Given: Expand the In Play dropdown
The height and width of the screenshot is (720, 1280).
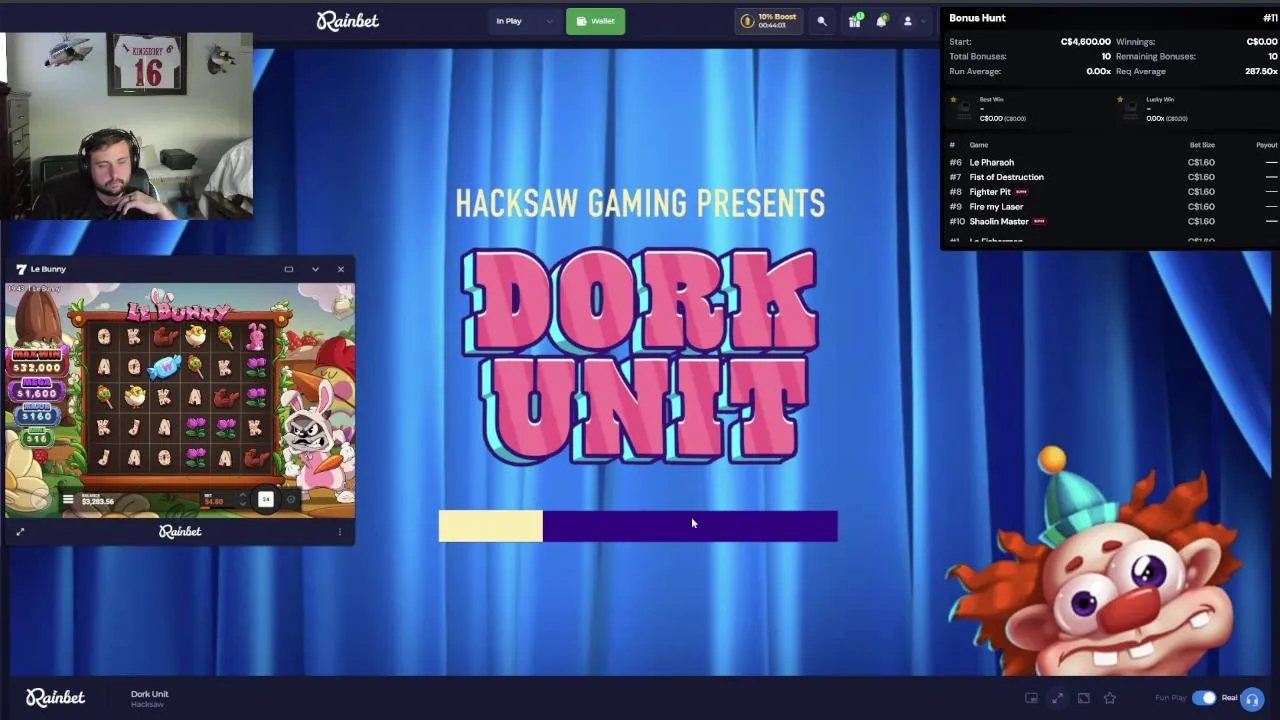Looking at the screenshot, I should 524,21.
